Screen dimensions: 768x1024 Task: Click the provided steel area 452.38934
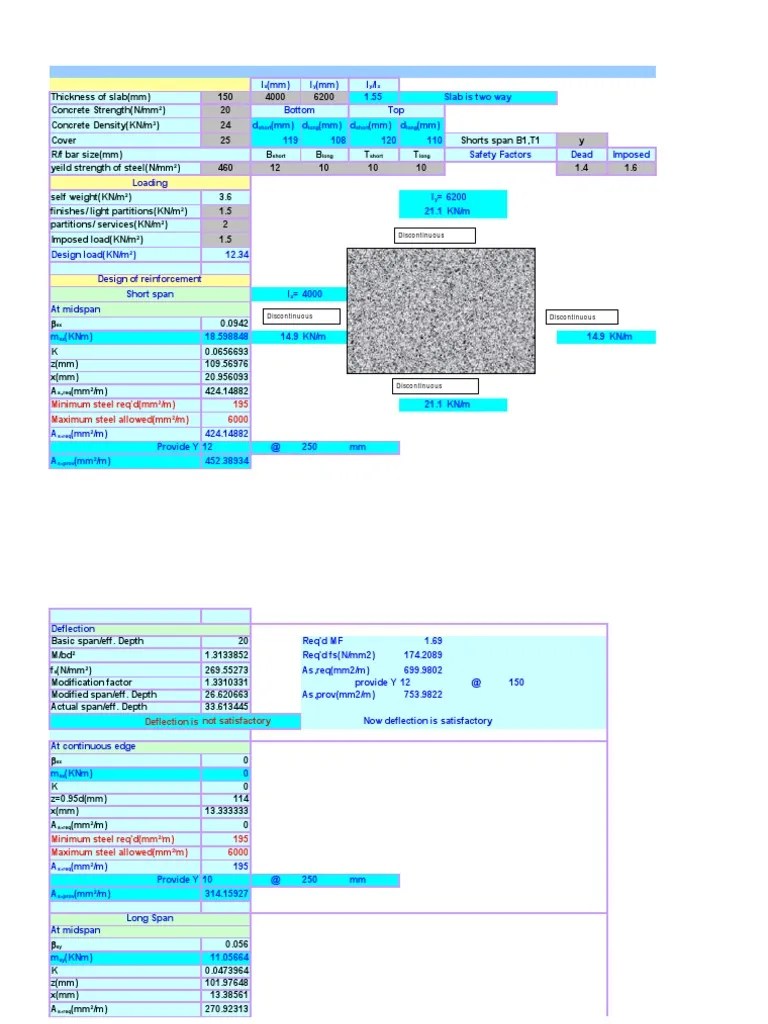point(225,461)
